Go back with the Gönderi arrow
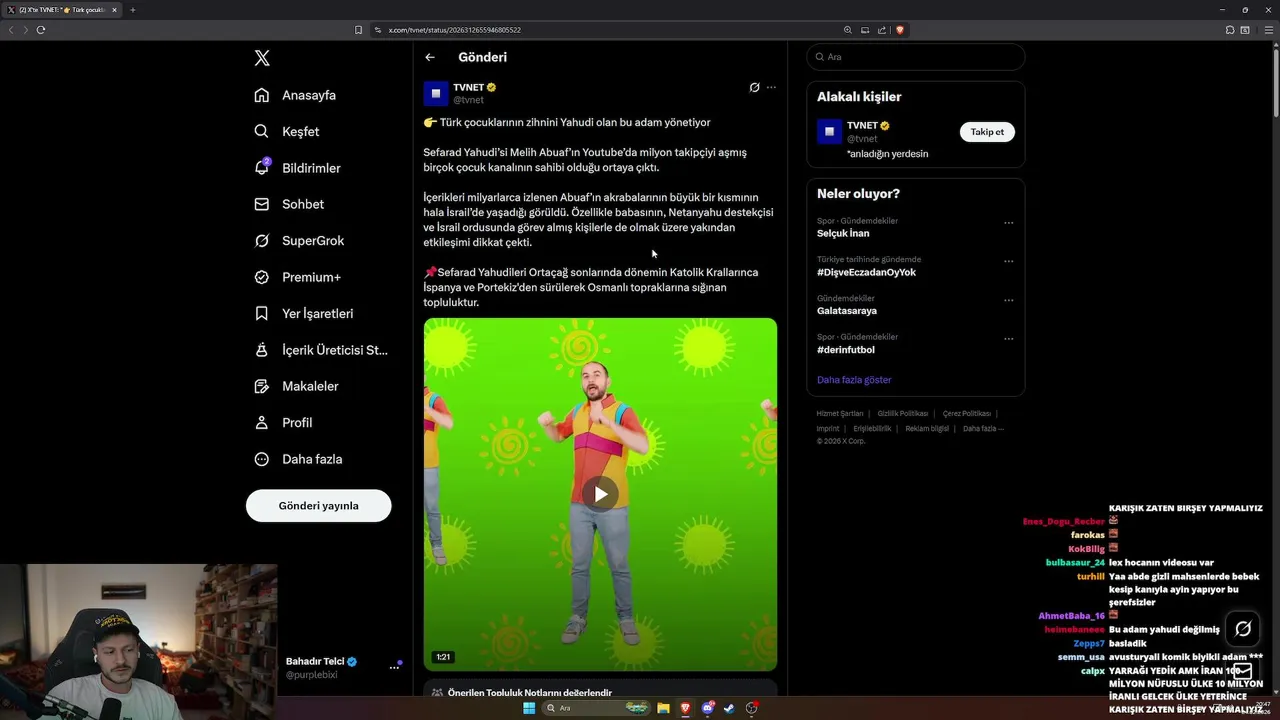Image resolution: width=1280 pixels, height=720 pixels. coord(430,57)
